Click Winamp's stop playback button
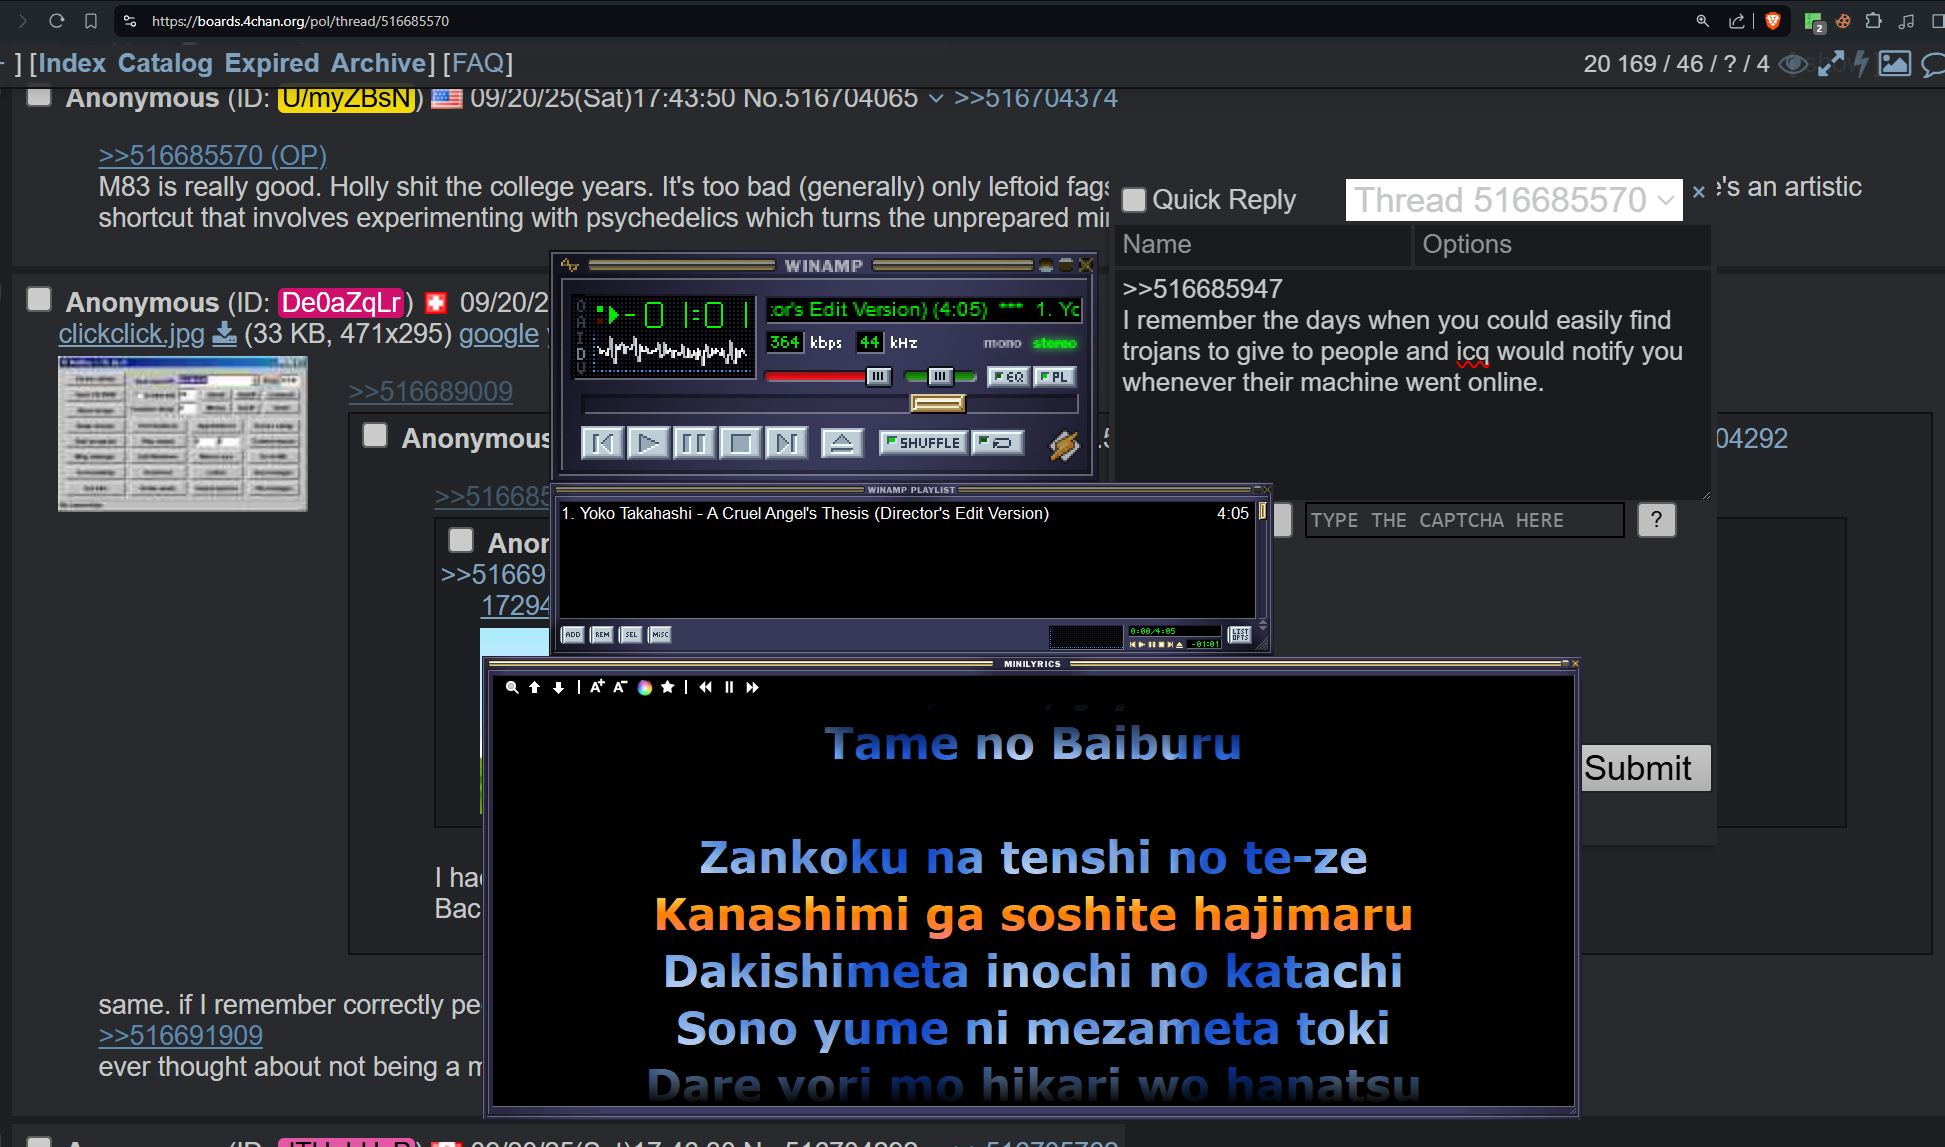 (740, 443)
